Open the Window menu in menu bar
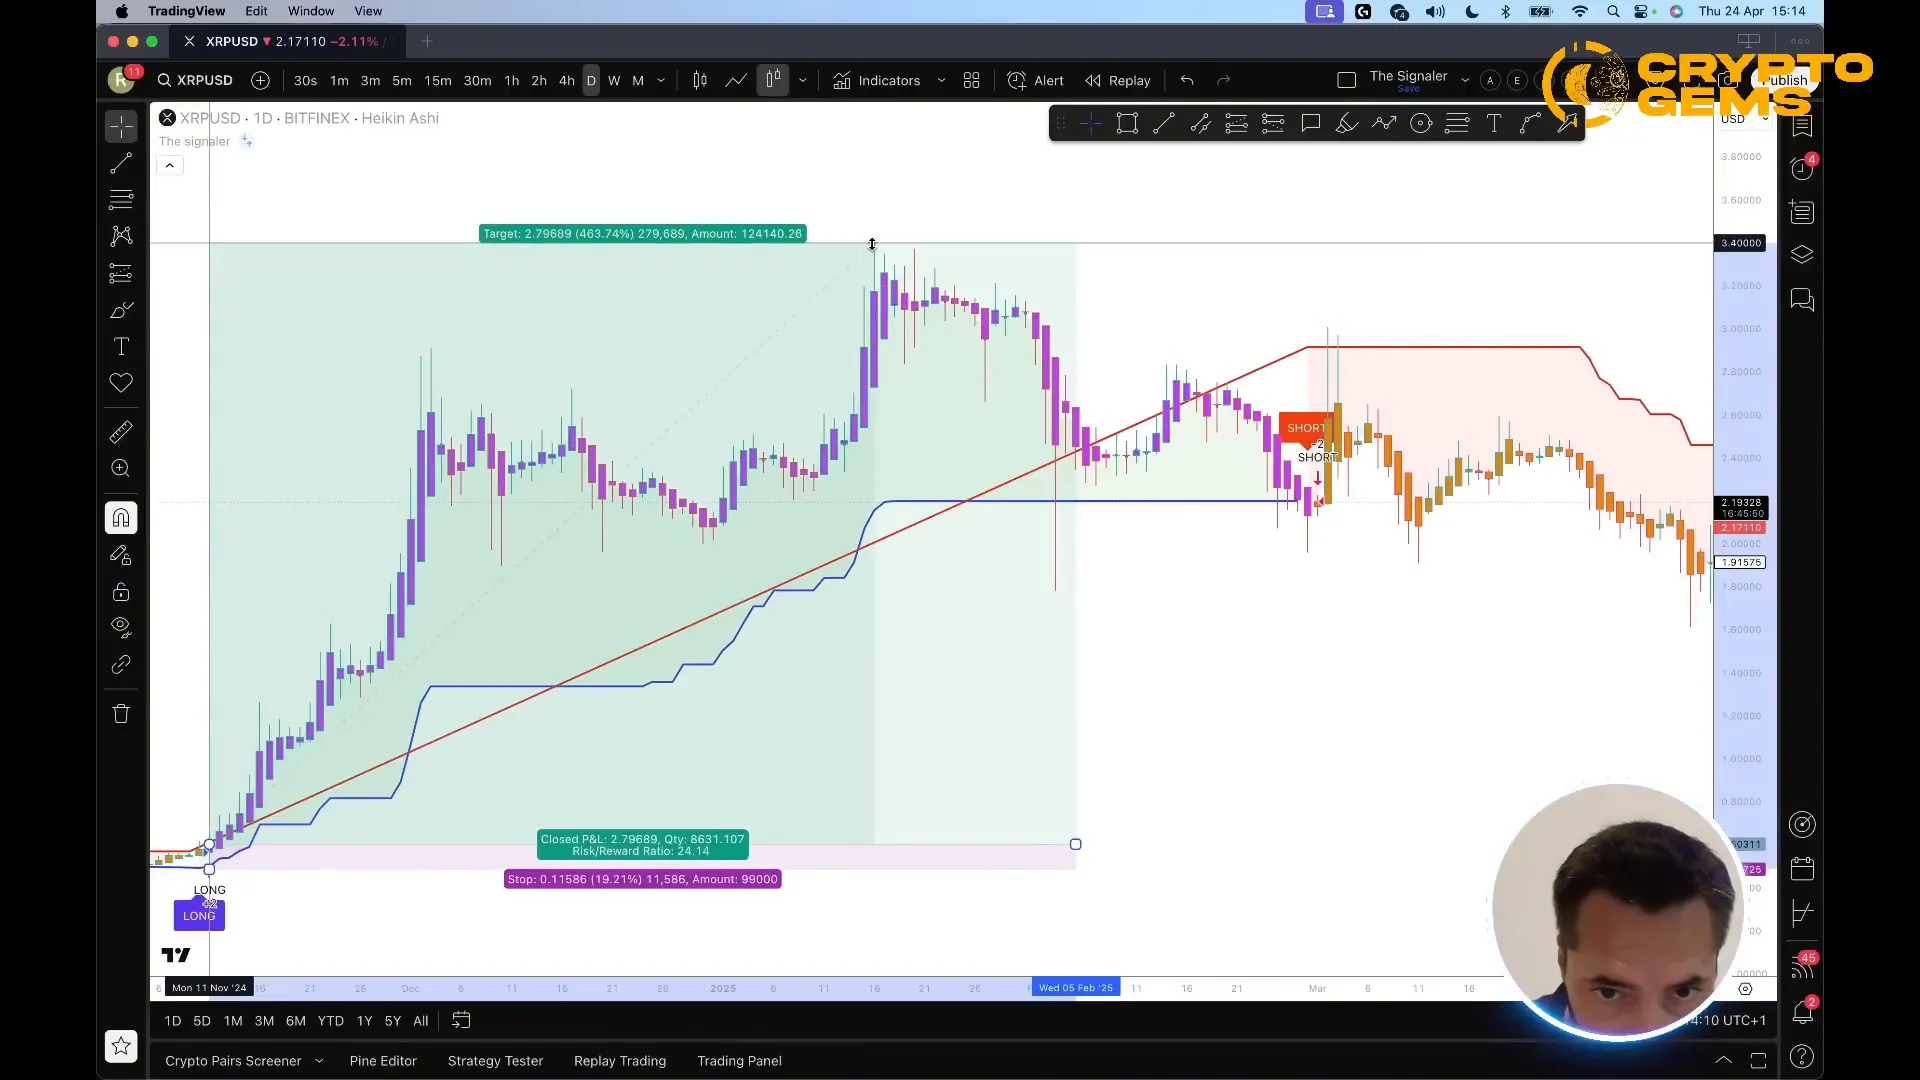This screenshot has width=1920, height=1080. pos(311,11)
